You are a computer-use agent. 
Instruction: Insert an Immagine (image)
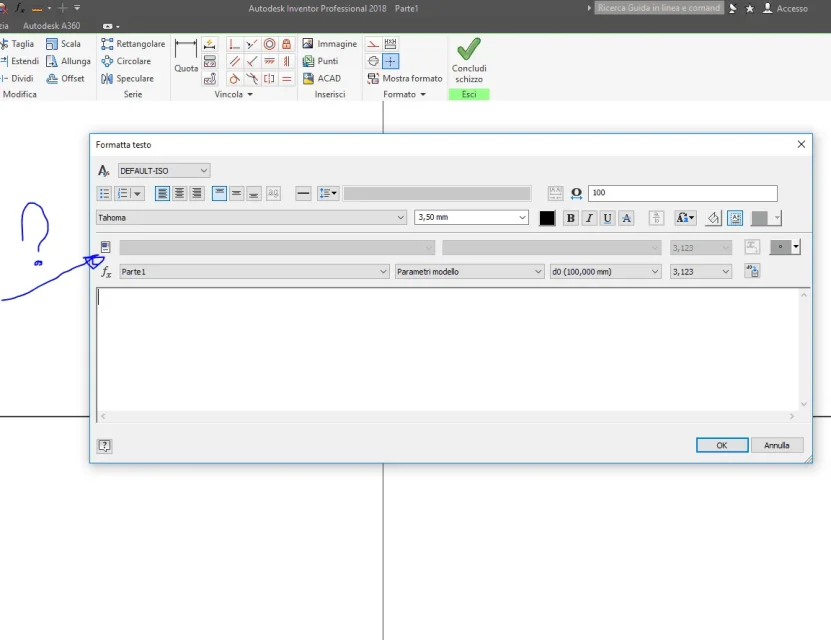coord(330,44)
